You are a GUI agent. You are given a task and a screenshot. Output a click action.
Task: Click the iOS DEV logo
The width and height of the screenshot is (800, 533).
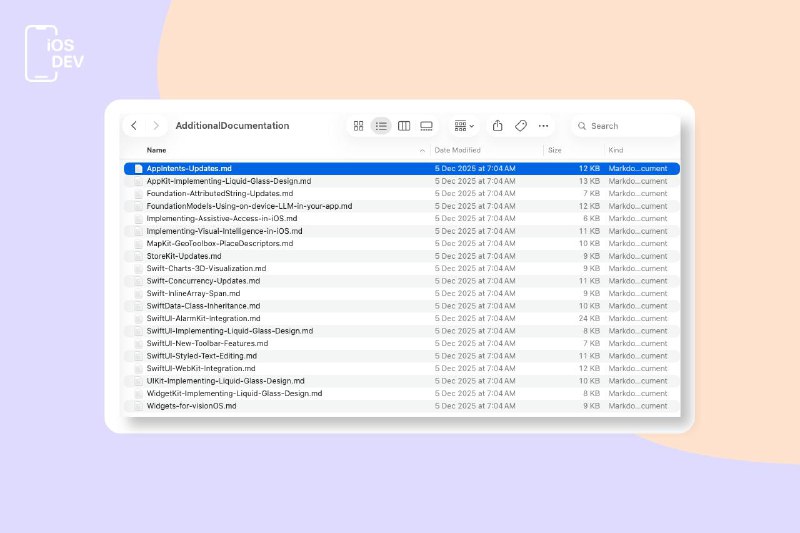click(x=55, y=54)
